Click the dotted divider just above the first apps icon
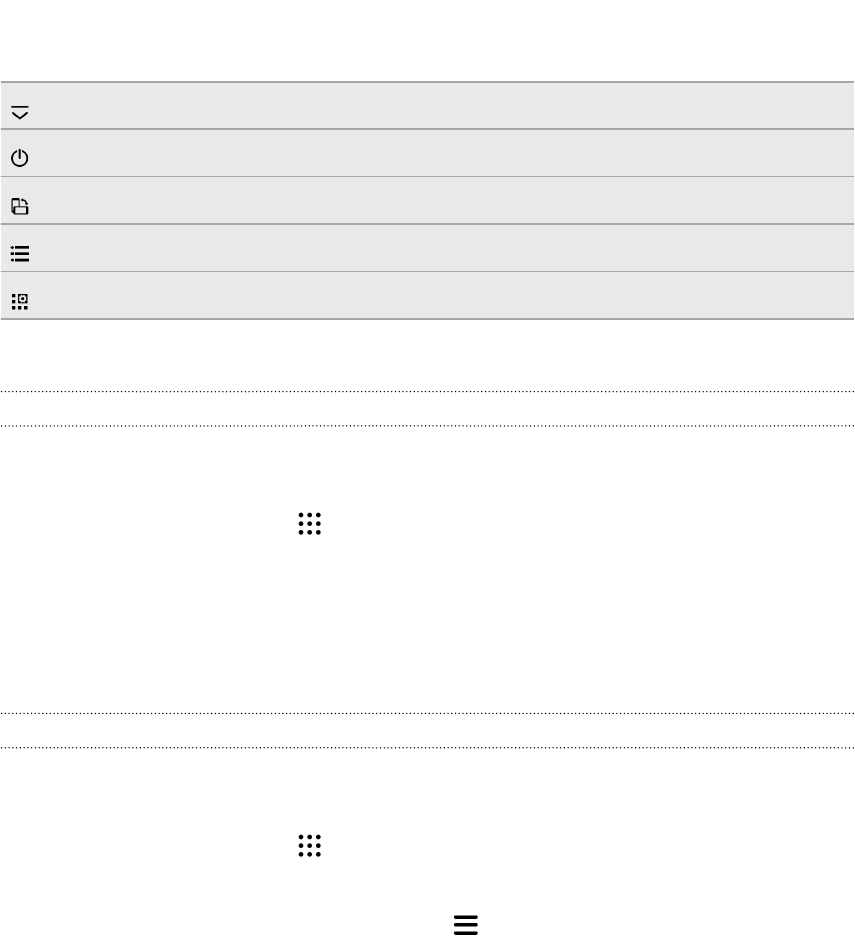Image resolution: width=855 pixels, height=939 pixels. (428, 426)
